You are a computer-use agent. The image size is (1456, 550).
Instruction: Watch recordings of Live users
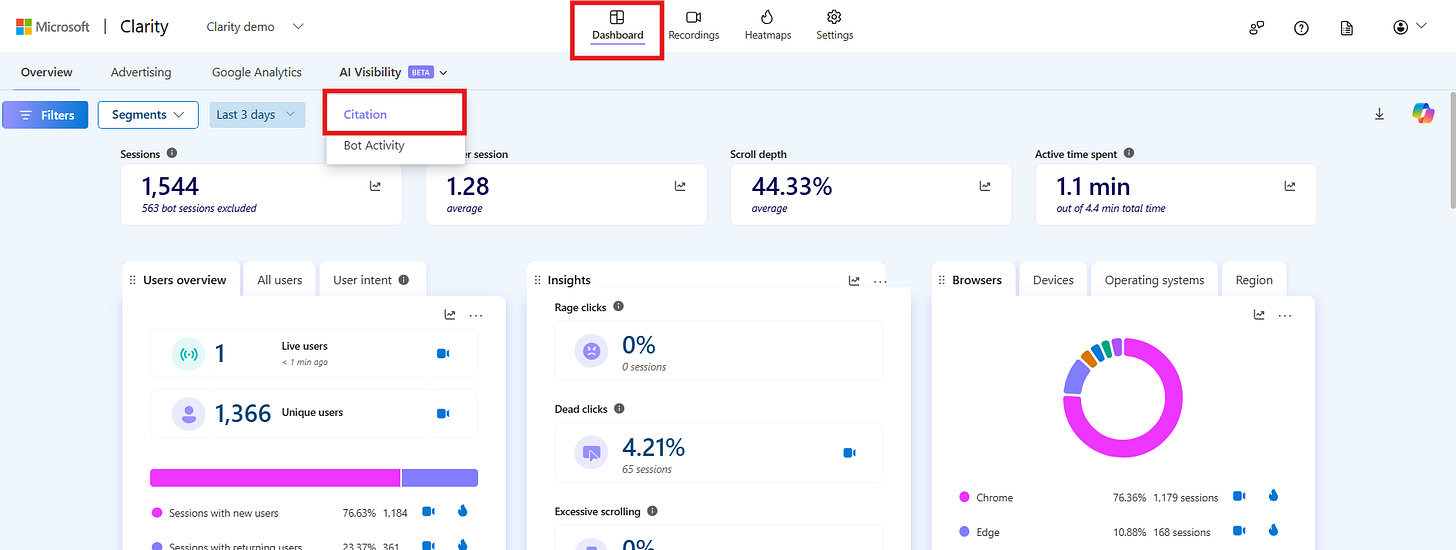(443, 354)
